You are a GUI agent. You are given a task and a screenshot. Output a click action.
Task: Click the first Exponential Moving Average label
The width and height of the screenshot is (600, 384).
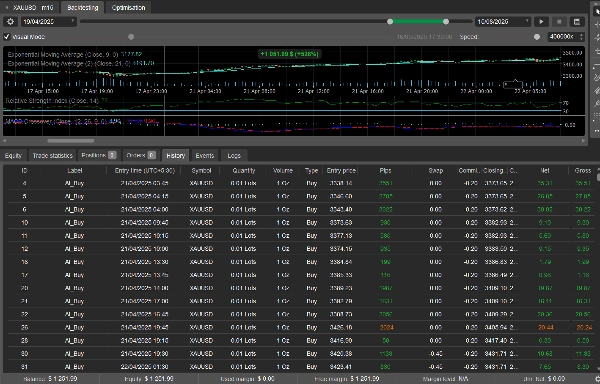[x=75, y=55]
